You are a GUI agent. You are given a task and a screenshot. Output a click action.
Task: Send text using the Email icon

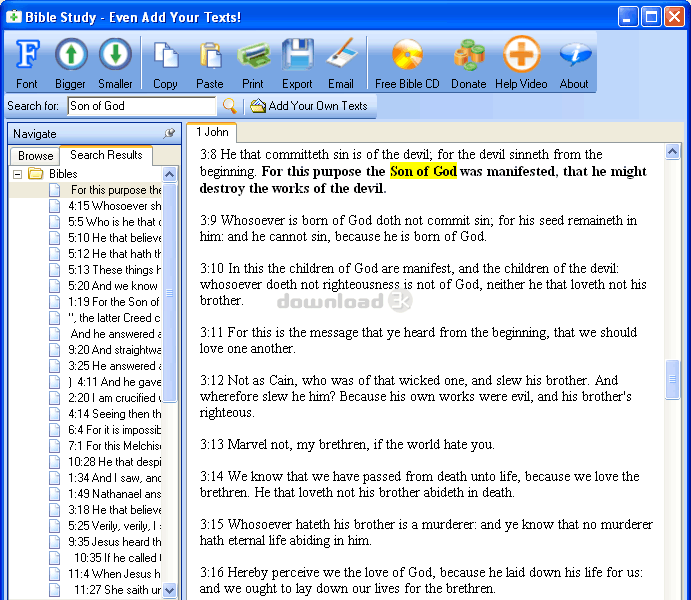click(x=341, y=54)
